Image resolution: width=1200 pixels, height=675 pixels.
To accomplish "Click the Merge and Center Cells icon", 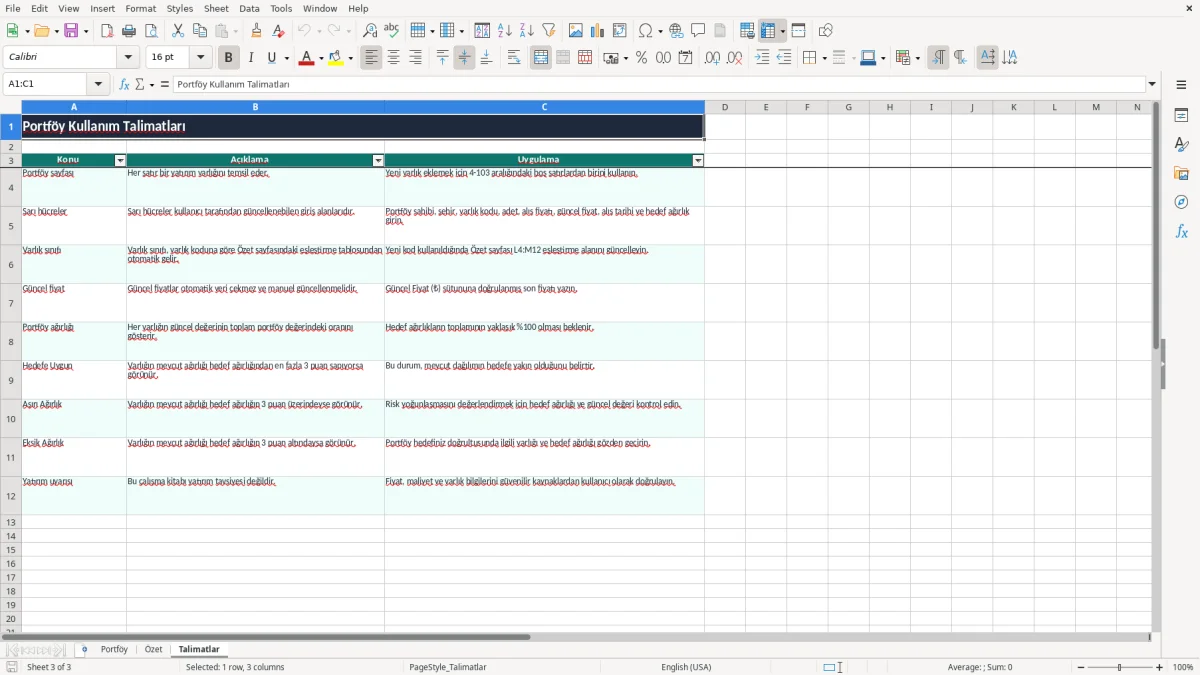I will click(x=541, y=58).
